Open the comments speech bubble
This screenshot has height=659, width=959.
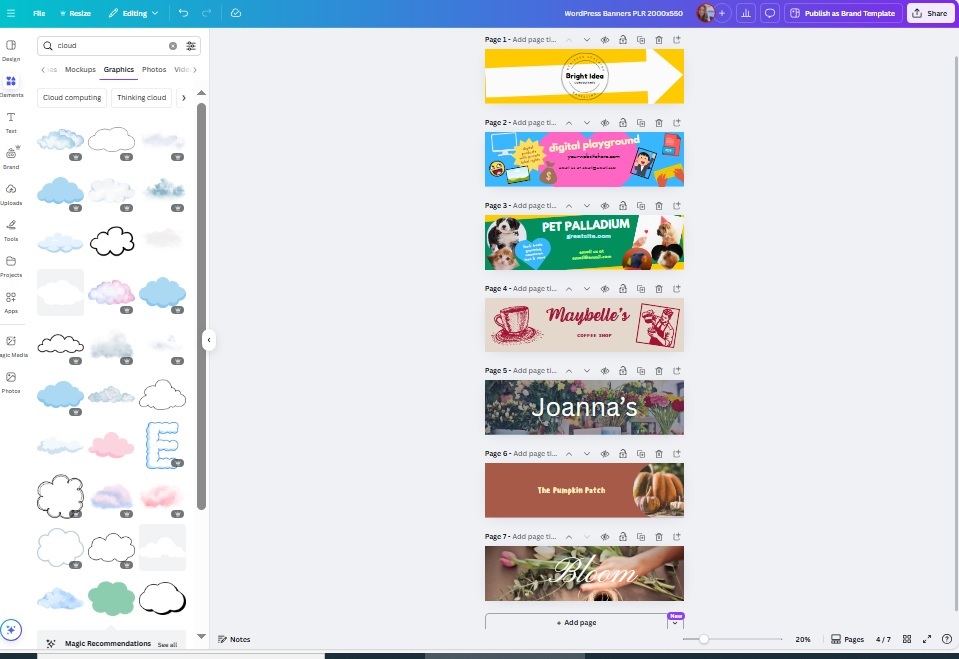pos(770,13)
